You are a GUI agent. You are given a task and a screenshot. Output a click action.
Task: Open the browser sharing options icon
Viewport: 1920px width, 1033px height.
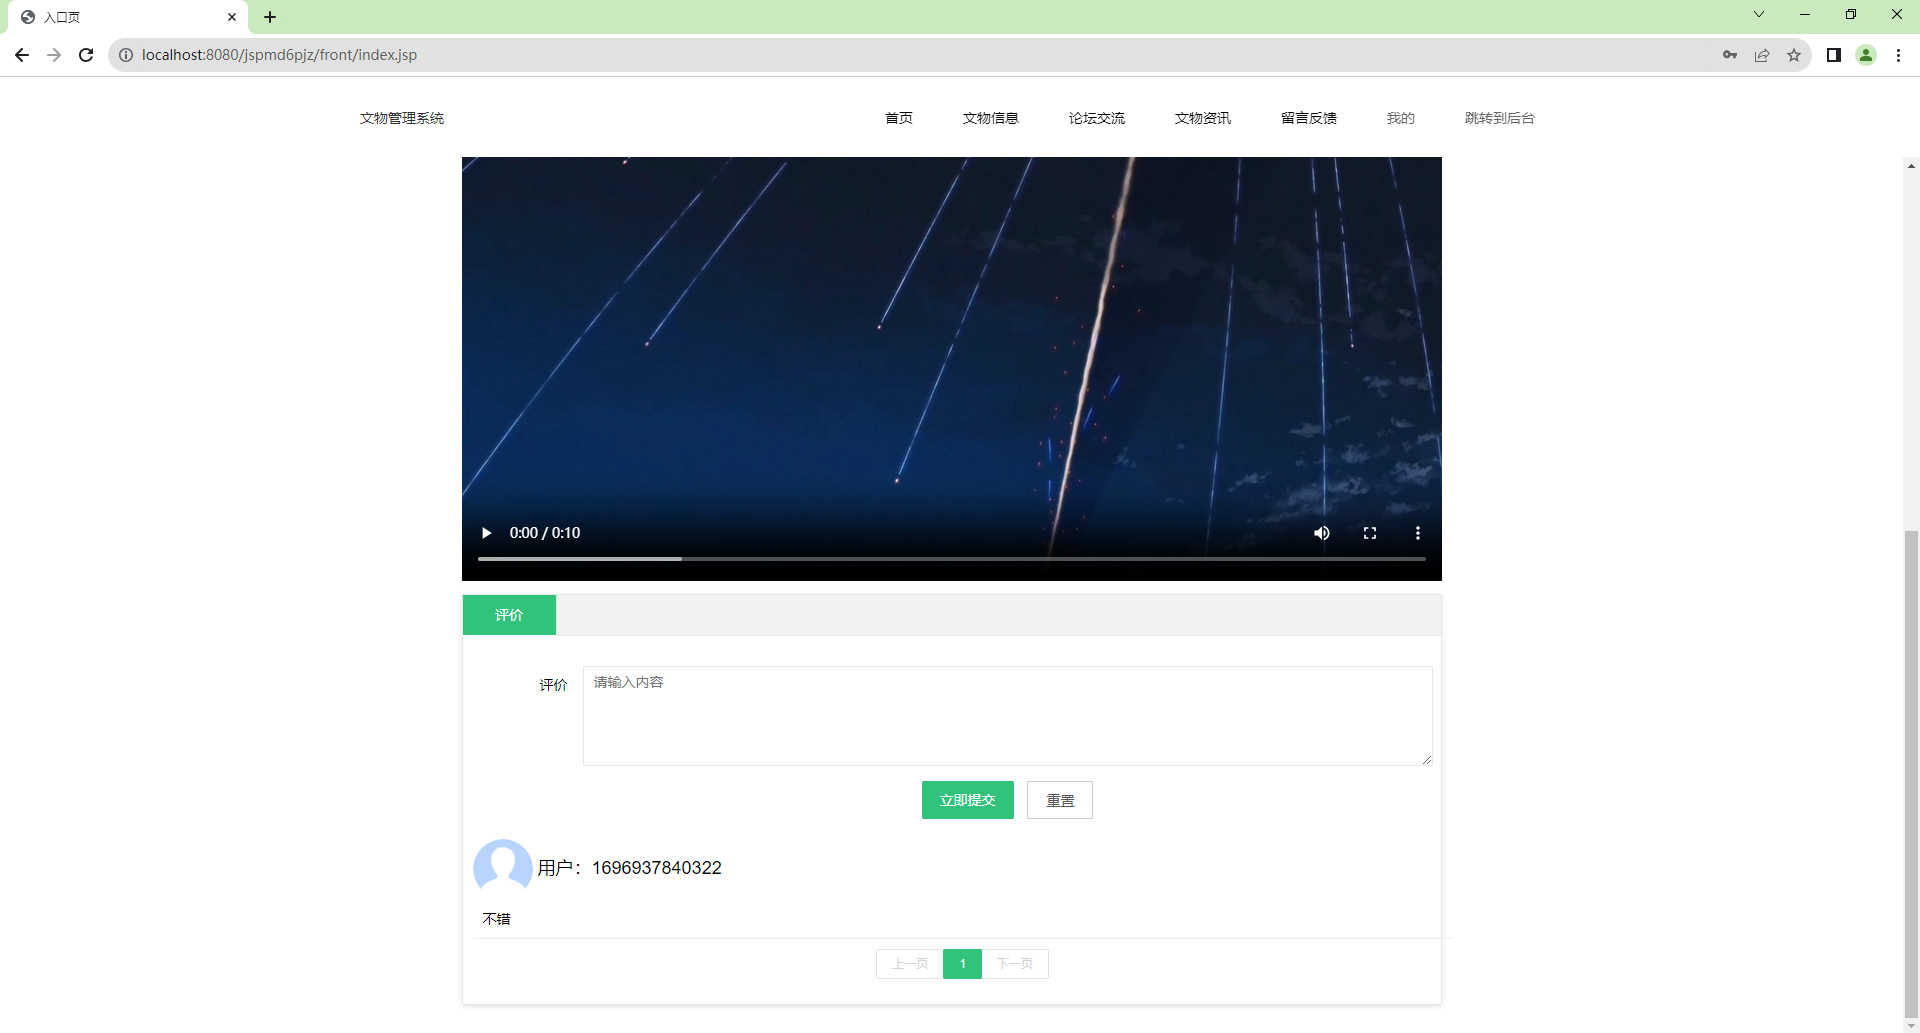click(x=1762, y=55)
